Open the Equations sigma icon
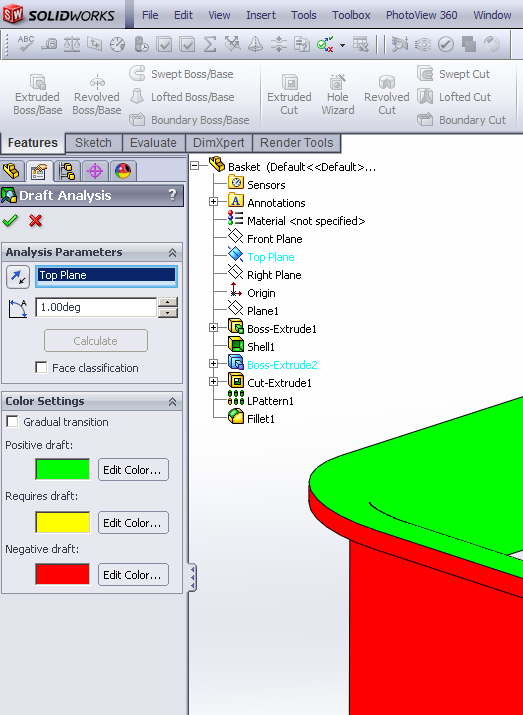This screenshot has height=715, width=523. 209,44
